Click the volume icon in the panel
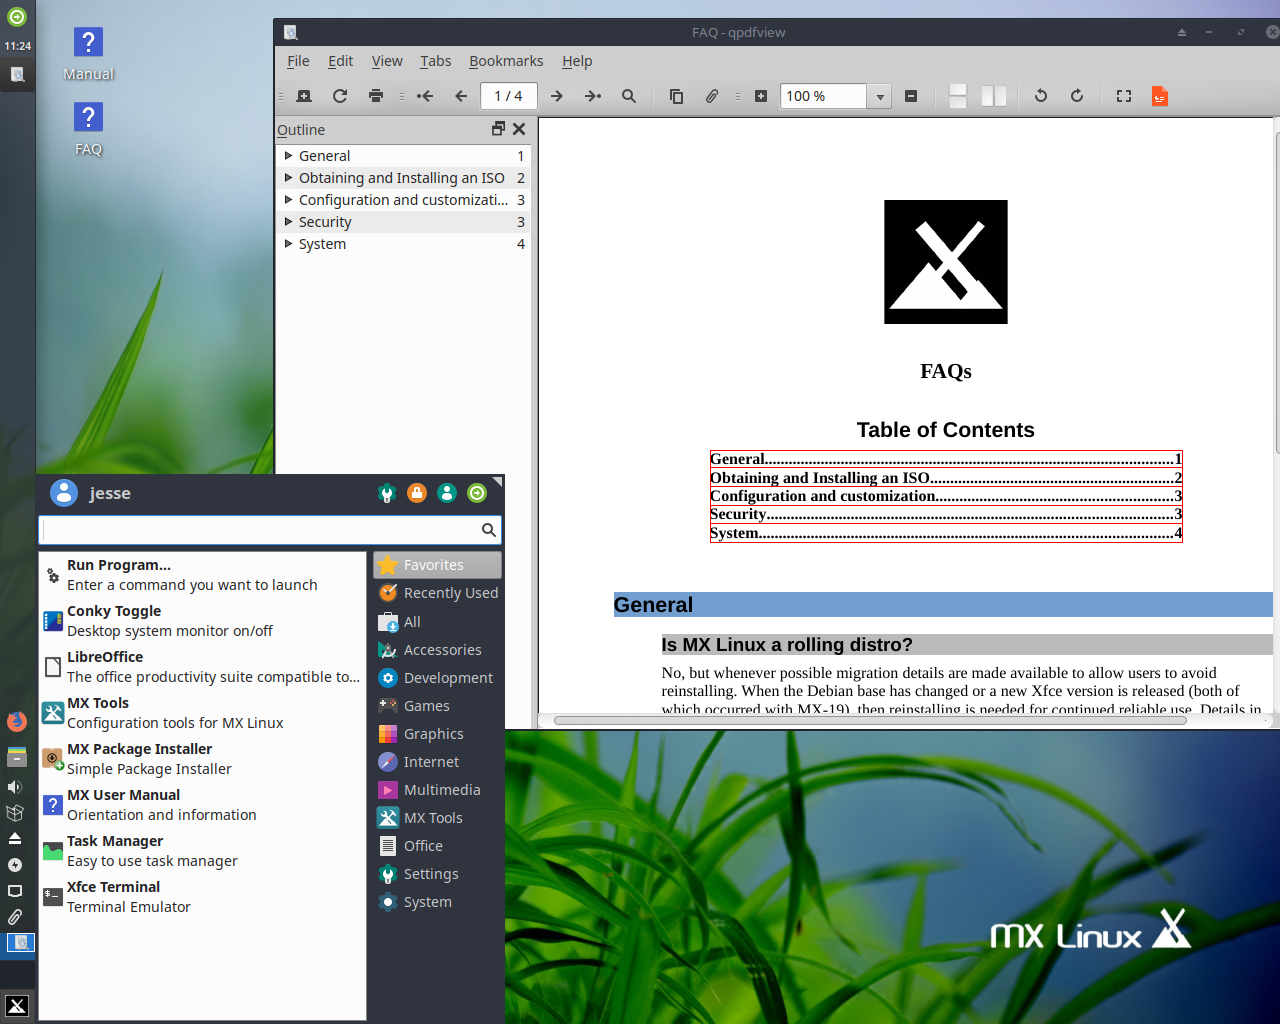The width and height of the screenshot is (1280, 1024). (x=15, y=787)
